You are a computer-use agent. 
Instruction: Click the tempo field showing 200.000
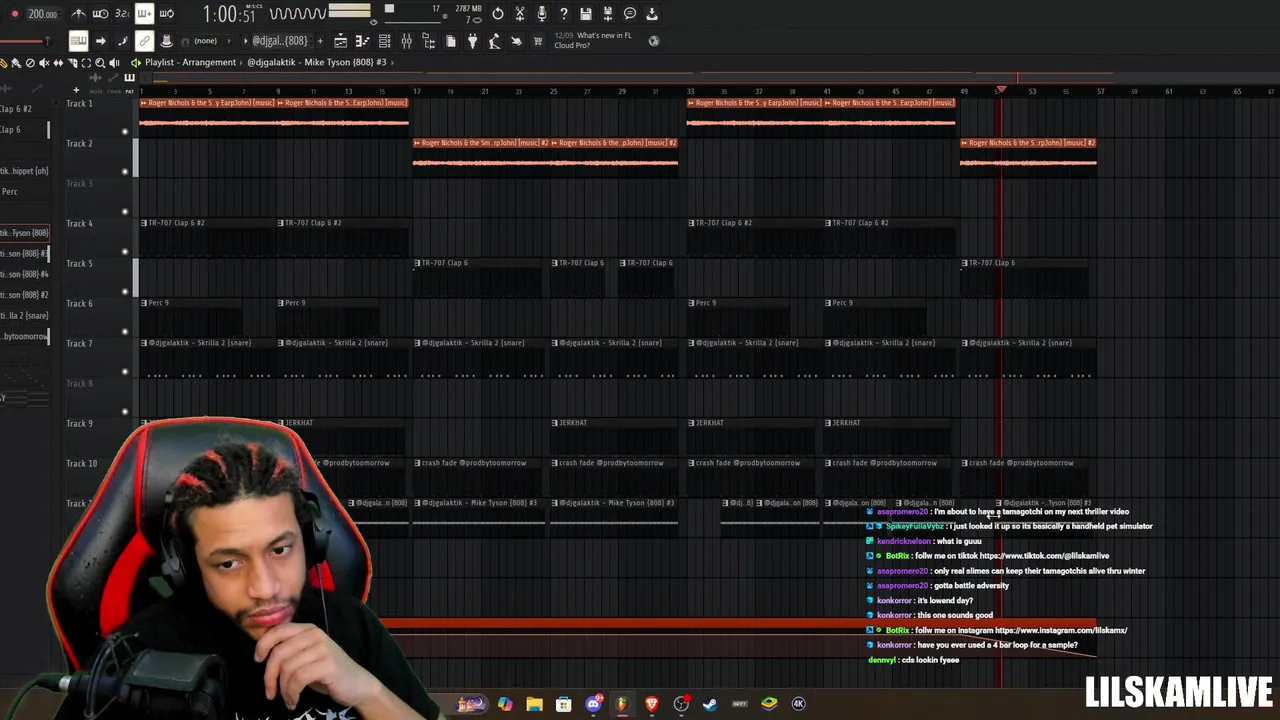(x=42, y=14)
